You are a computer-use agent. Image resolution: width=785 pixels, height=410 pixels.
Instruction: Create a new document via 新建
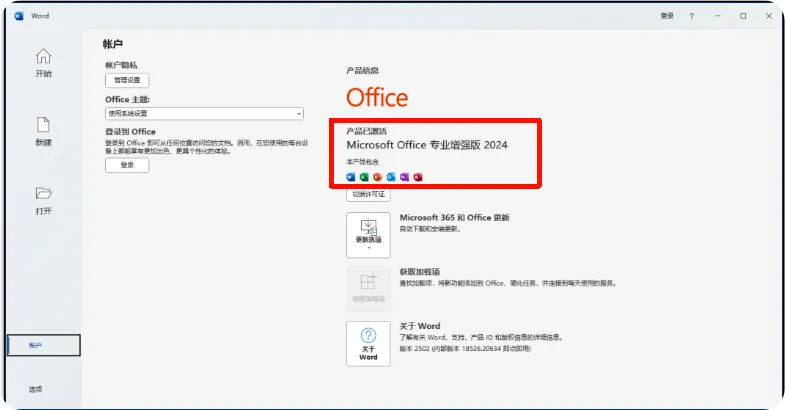pos(44,131)
